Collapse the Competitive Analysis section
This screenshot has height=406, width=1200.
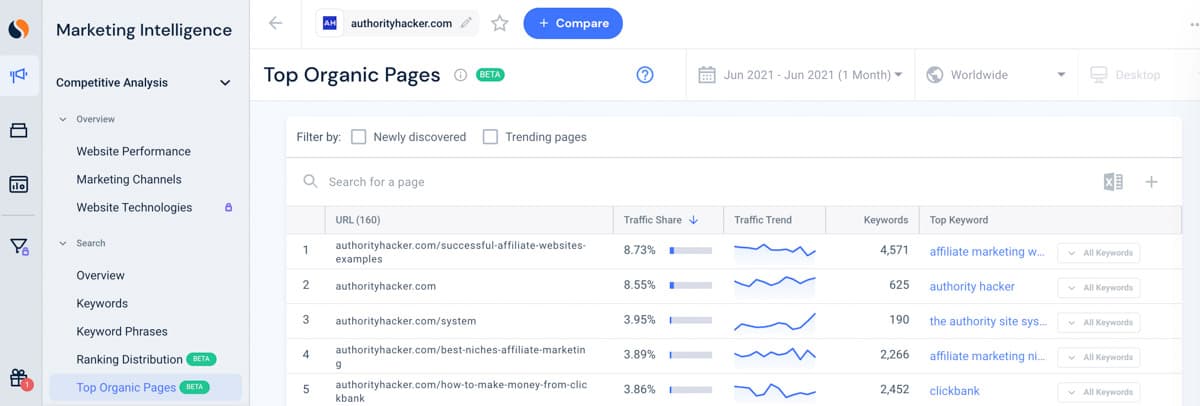[x=225, y=83]
